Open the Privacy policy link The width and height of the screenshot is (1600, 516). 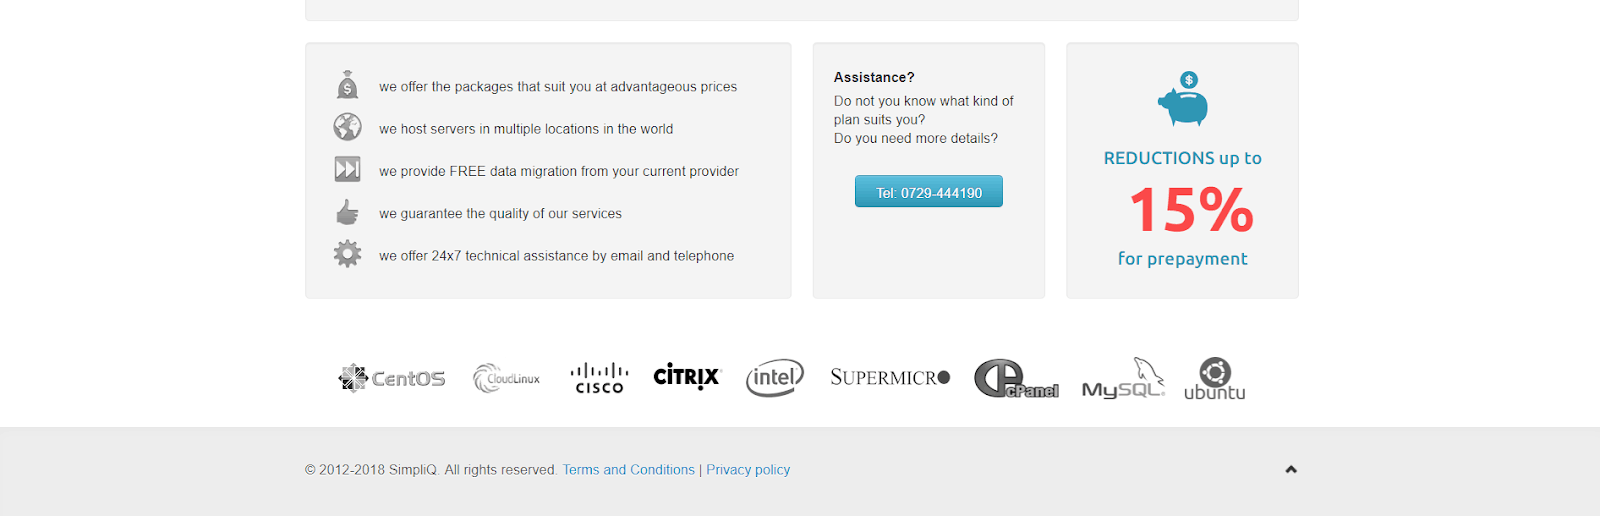748,470
